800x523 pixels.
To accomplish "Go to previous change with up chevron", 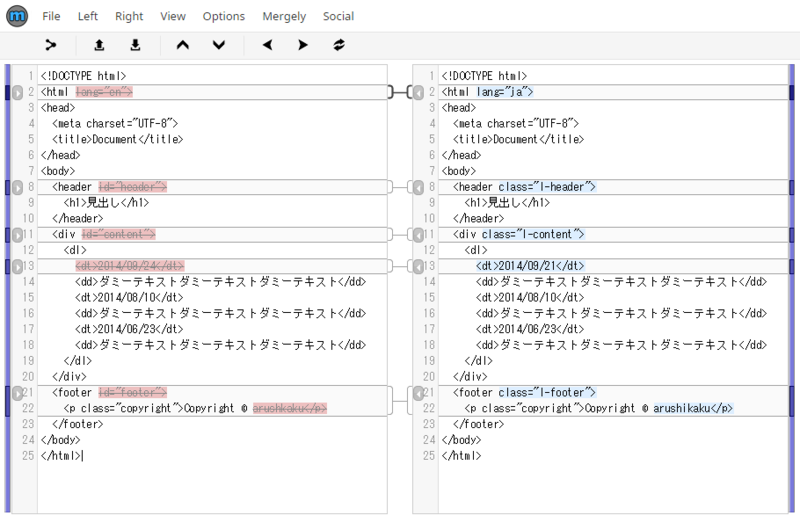I will 183,45.
